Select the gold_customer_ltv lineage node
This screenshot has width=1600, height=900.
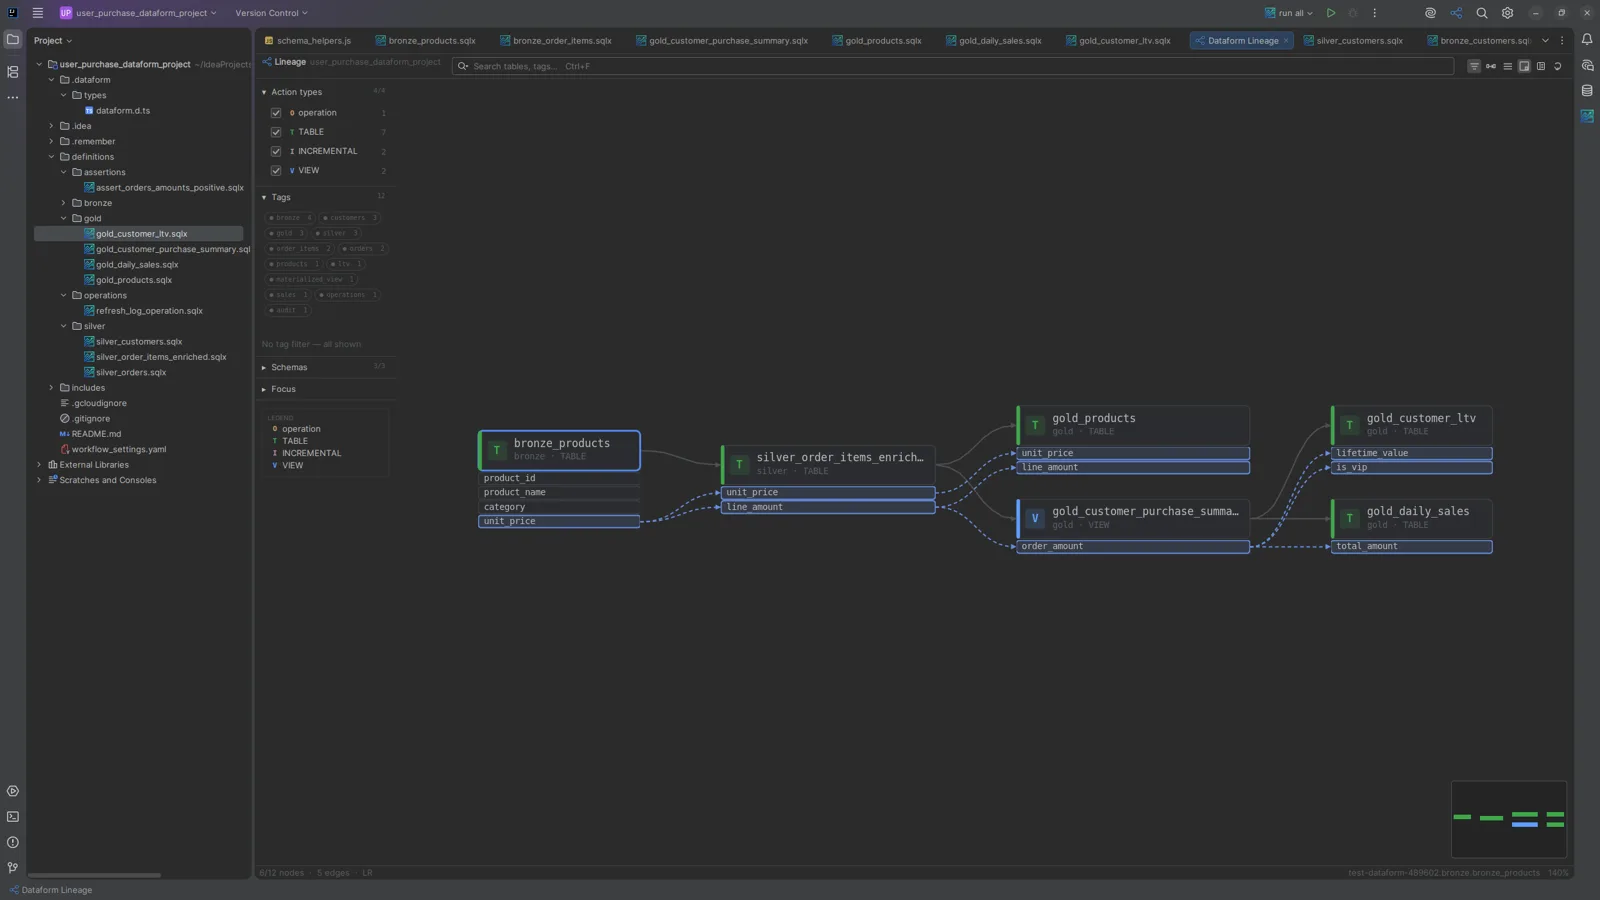point(1411,425)
